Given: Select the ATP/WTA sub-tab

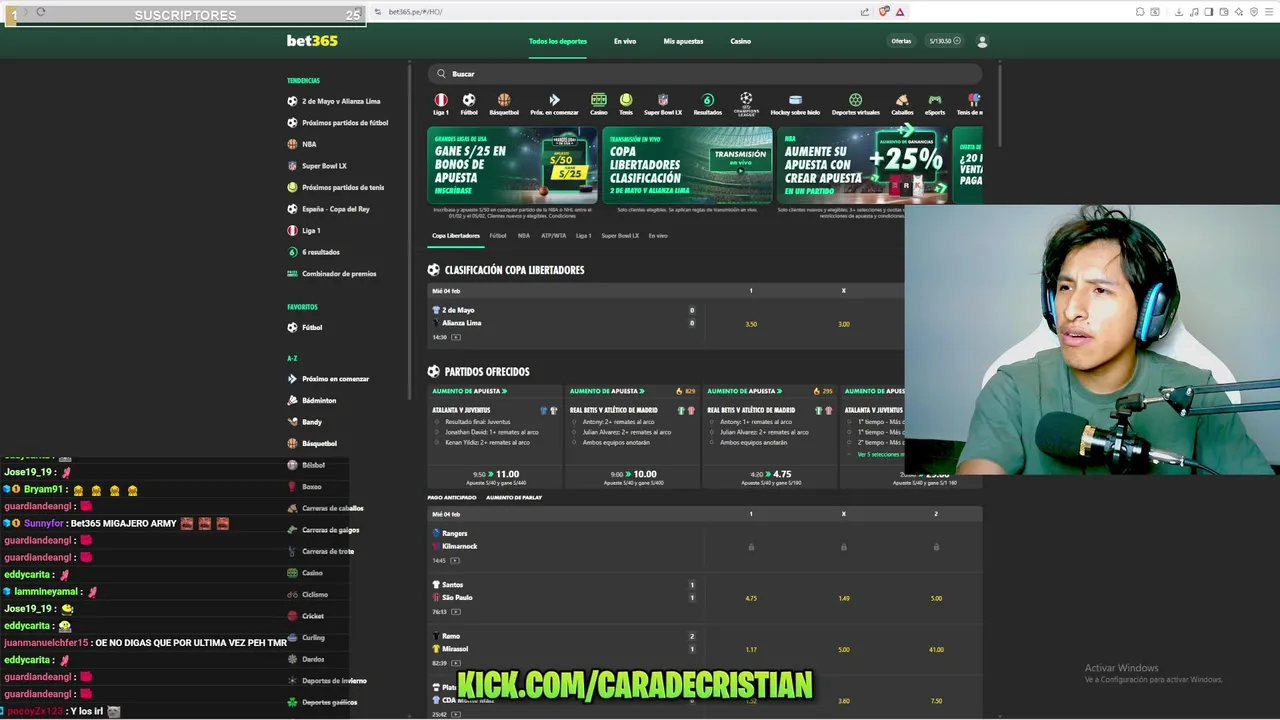Looking at the screenshot, I should (x=553, y=236).
